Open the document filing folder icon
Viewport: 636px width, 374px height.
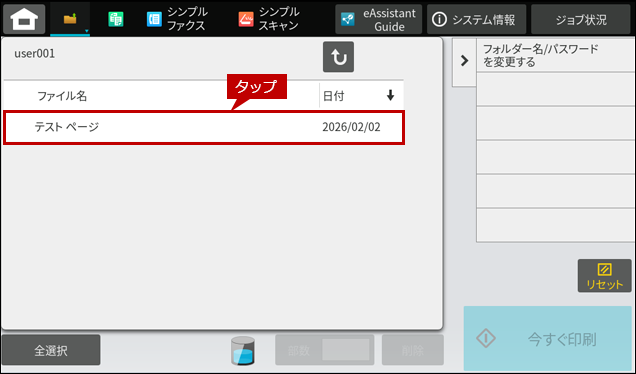70,19
